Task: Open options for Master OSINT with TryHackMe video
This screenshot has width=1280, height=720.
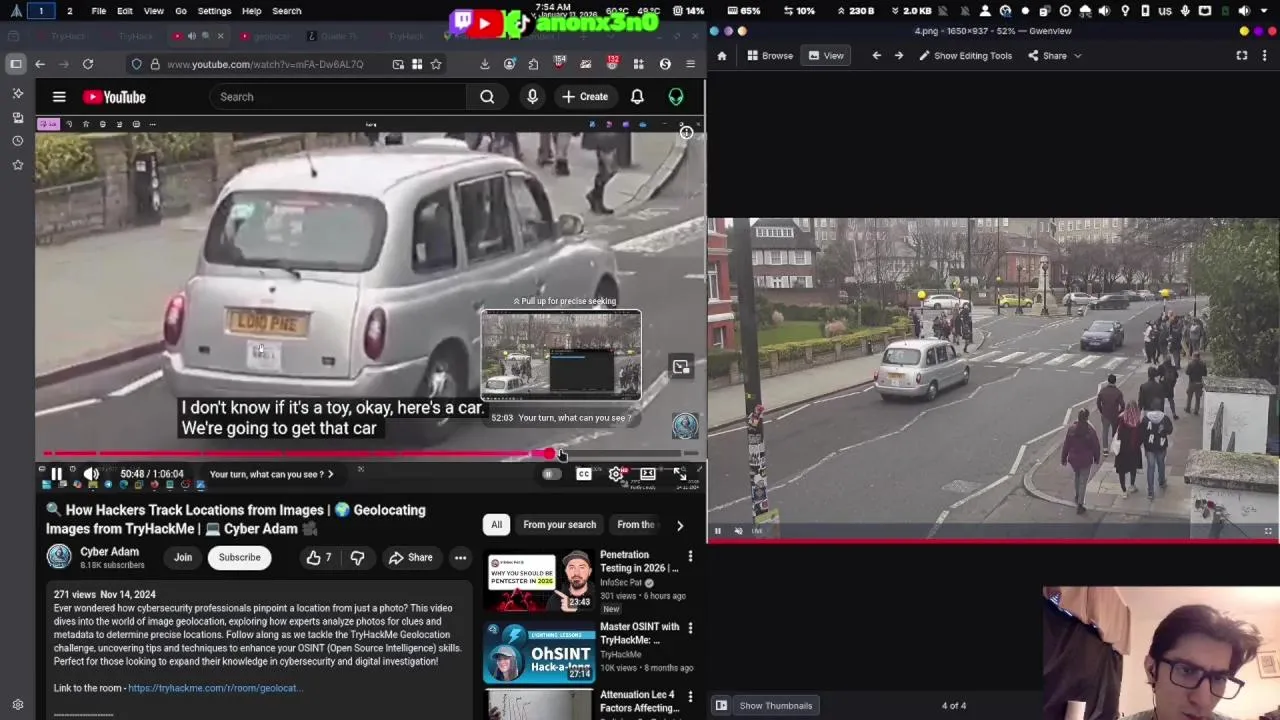Action: click(690, 628)
